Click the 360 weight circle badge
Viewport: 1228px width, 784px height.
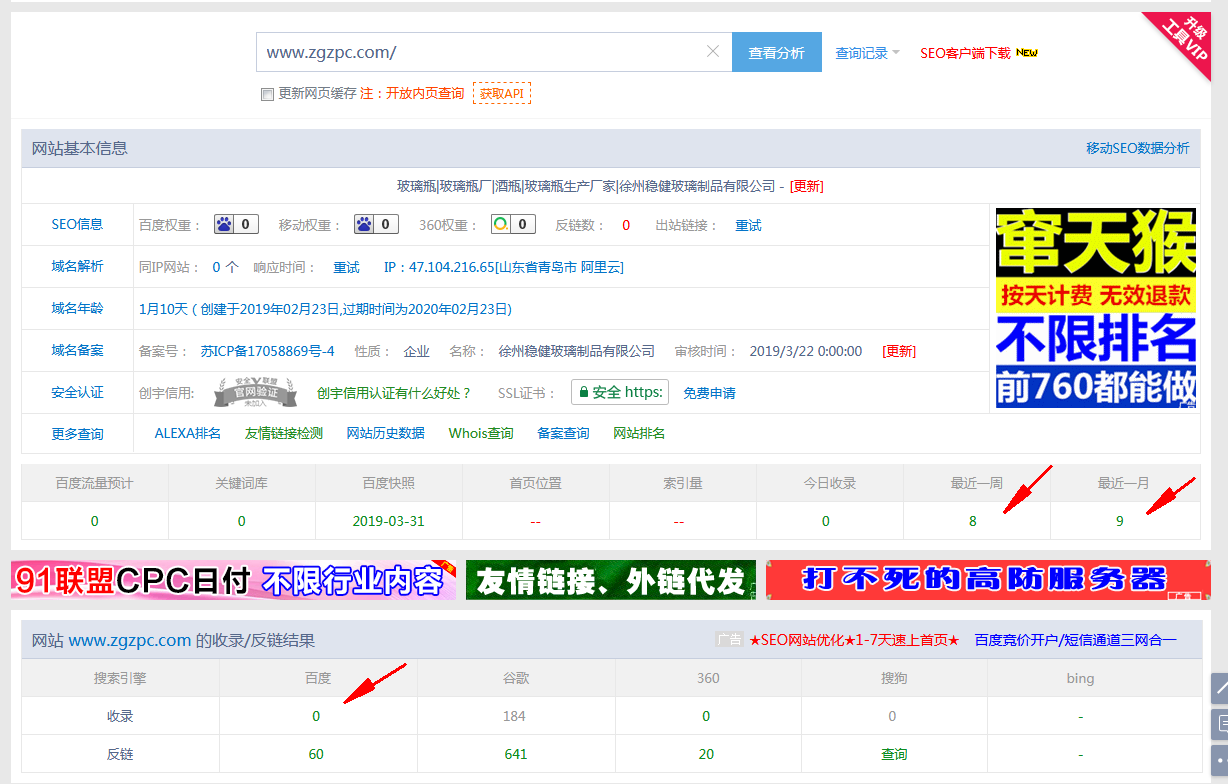tap(513, 225)
